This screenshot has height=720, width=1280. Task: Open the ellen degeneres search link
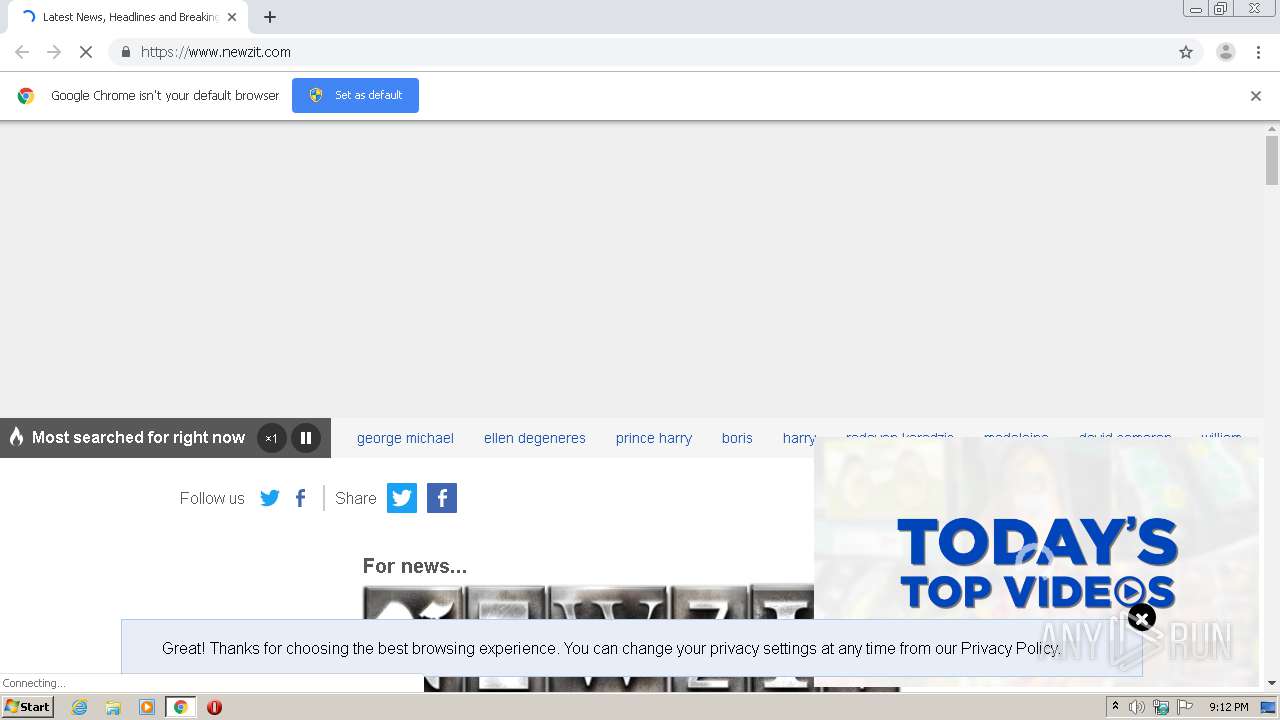(x=535, y=438)
